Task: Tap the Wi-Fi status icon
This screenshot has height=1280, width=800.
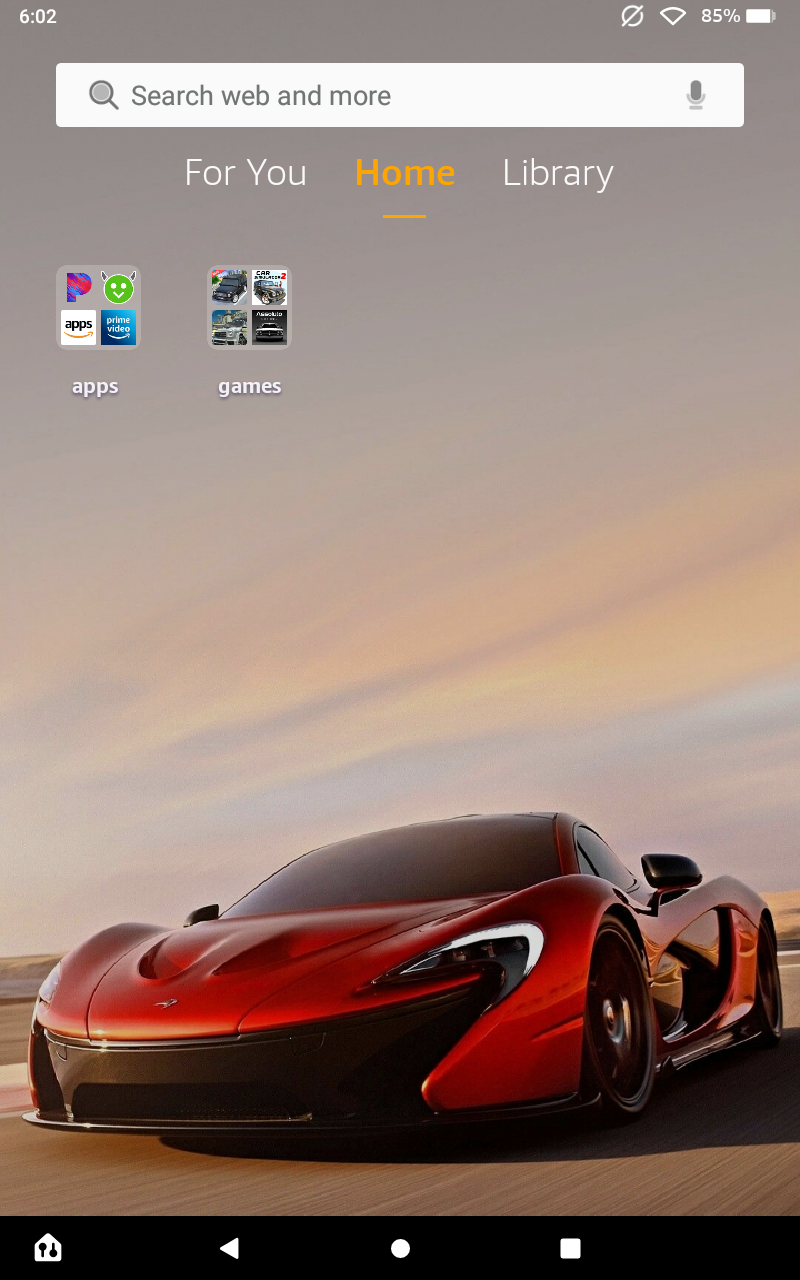Action: tap(673, 16)
